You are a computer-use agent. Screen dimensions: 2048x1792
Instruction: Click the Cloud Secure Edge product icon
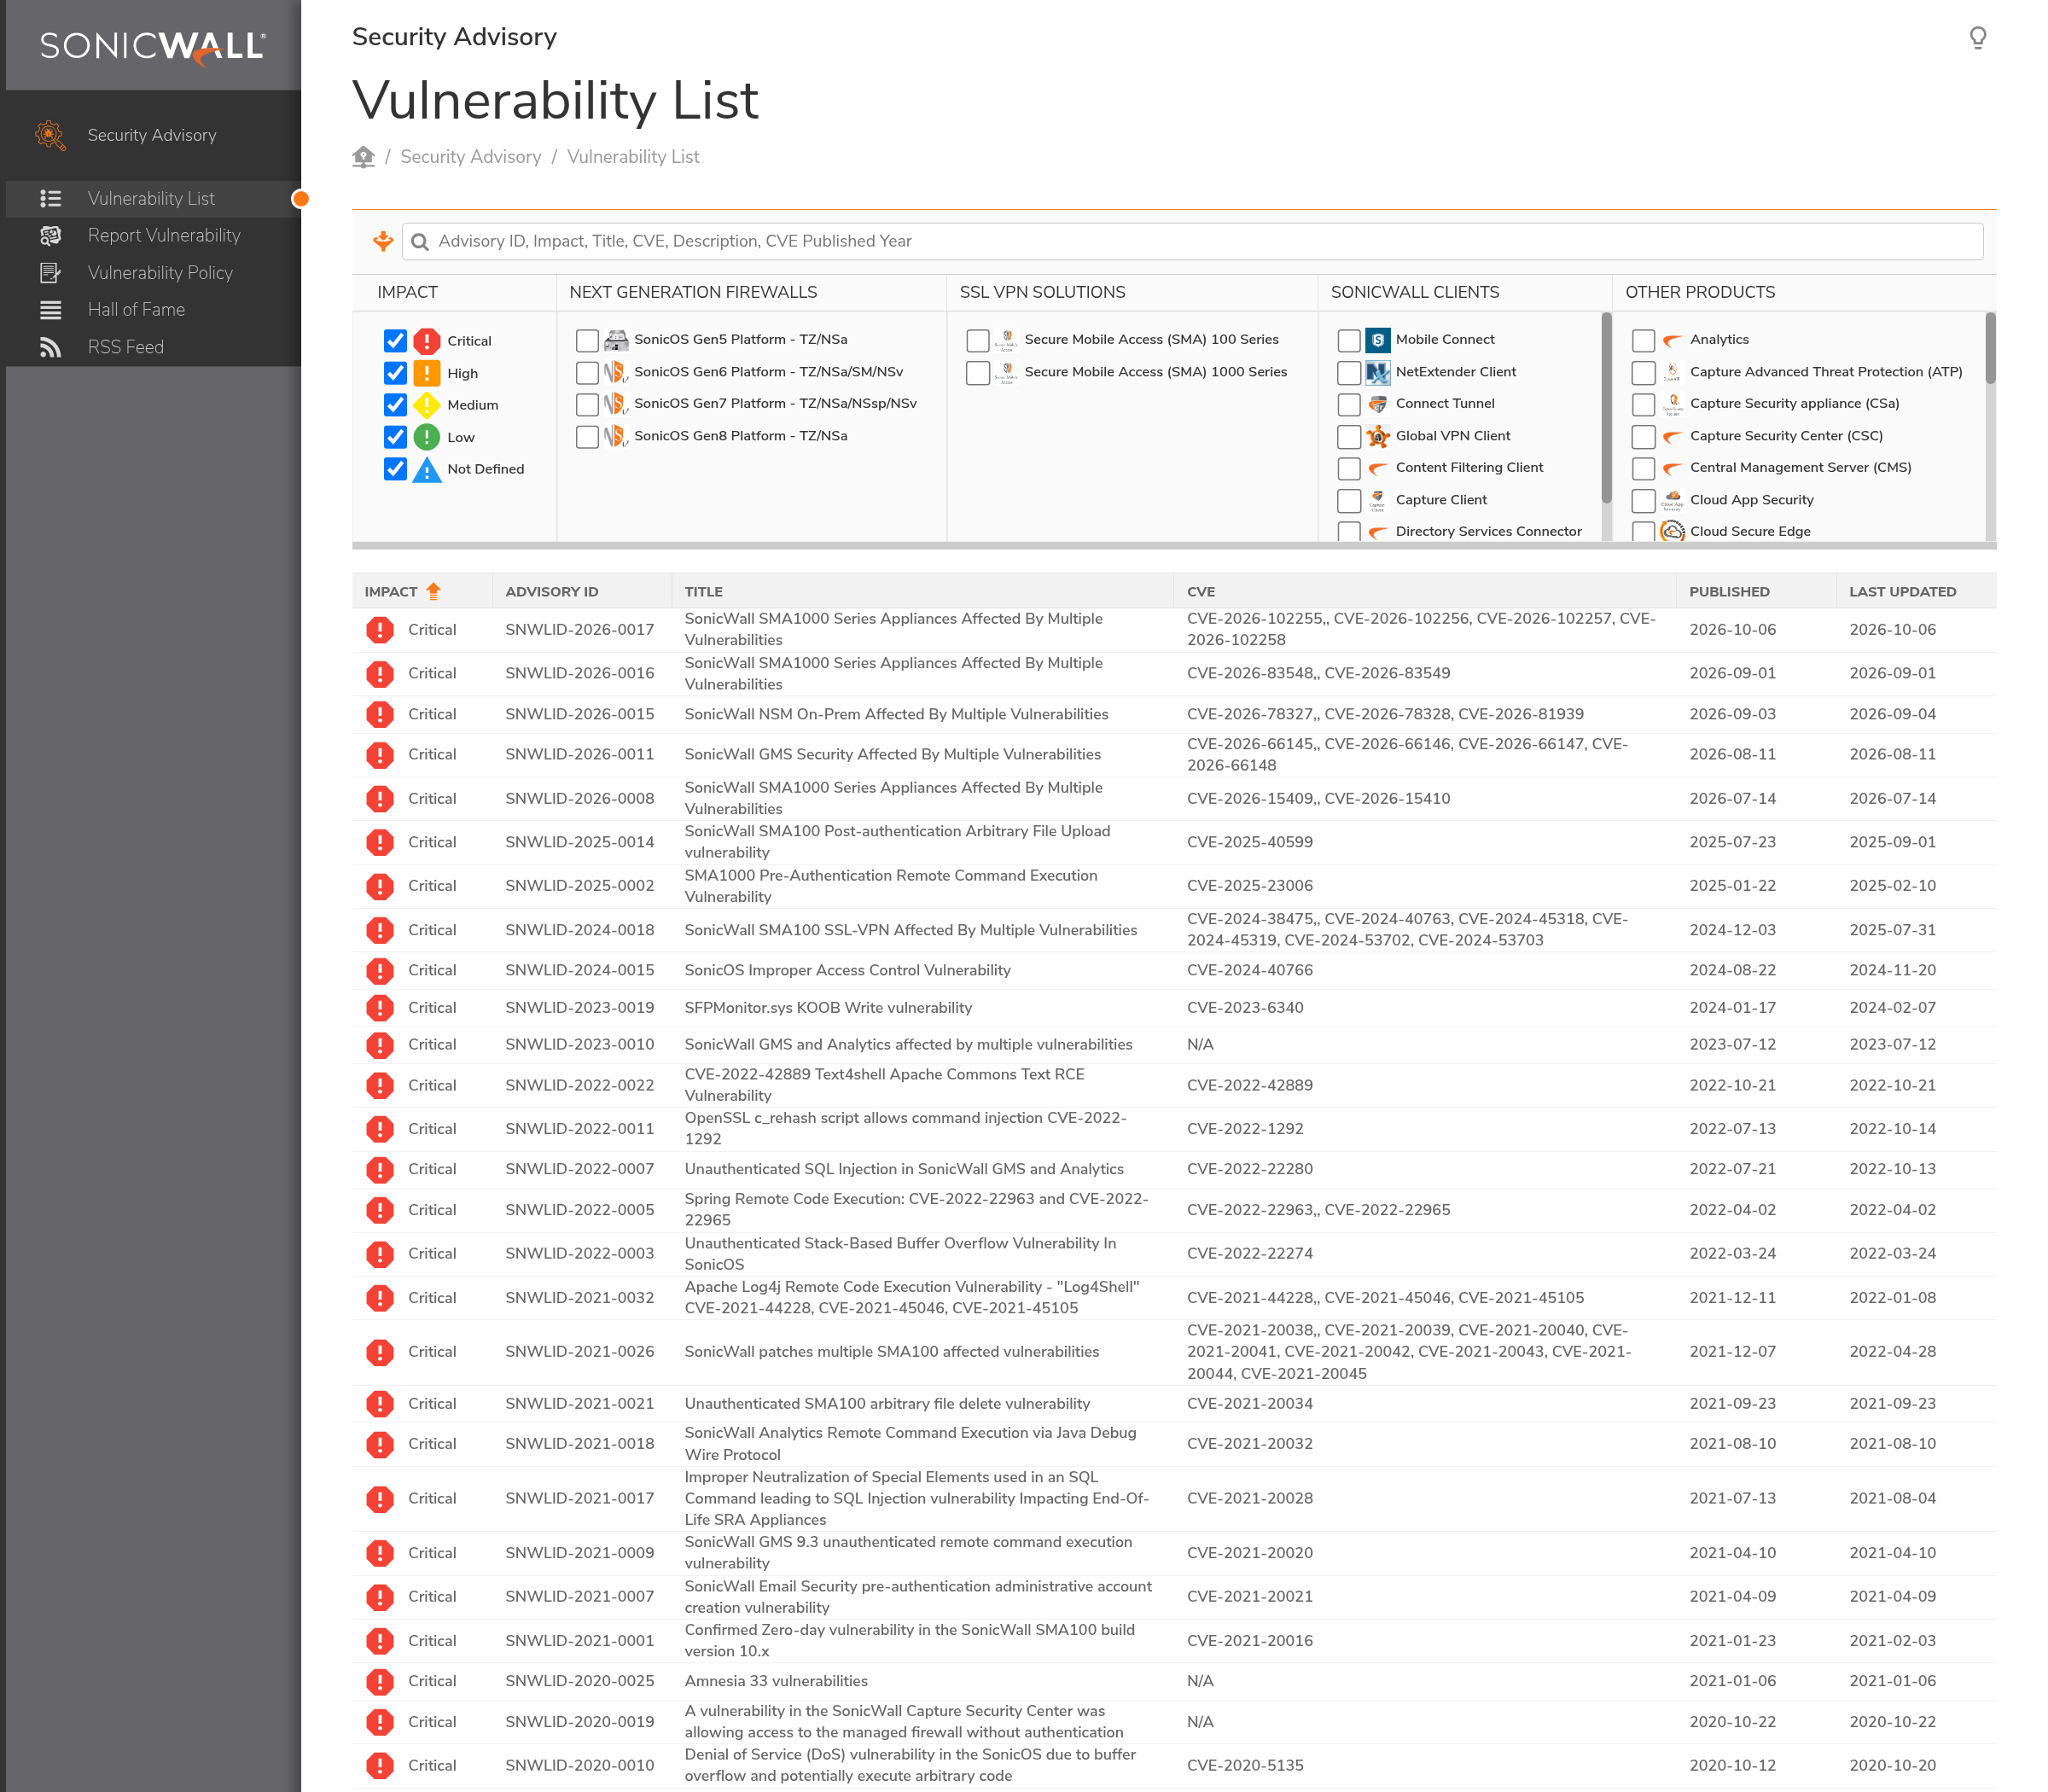[1672, 531]
